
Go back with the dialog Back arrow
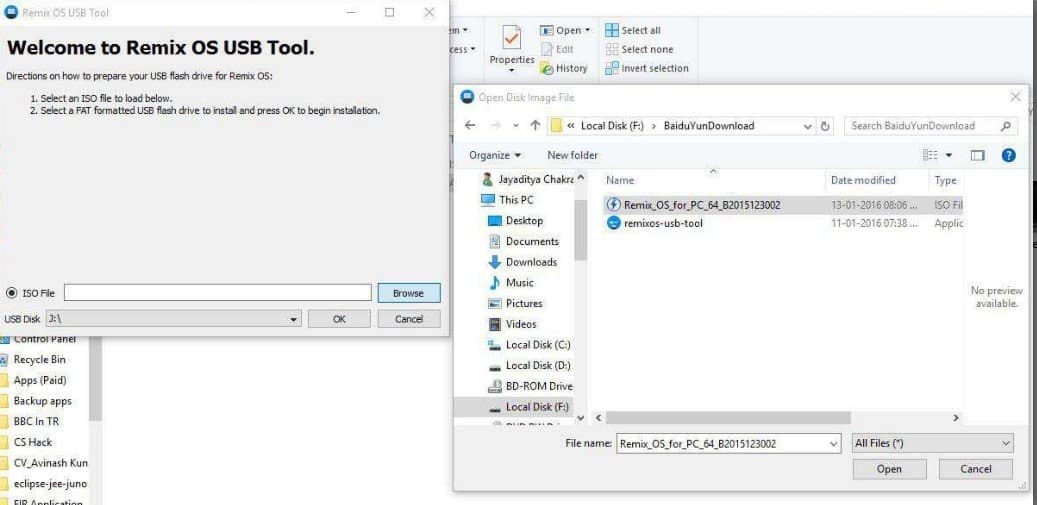tap(470, 126)
